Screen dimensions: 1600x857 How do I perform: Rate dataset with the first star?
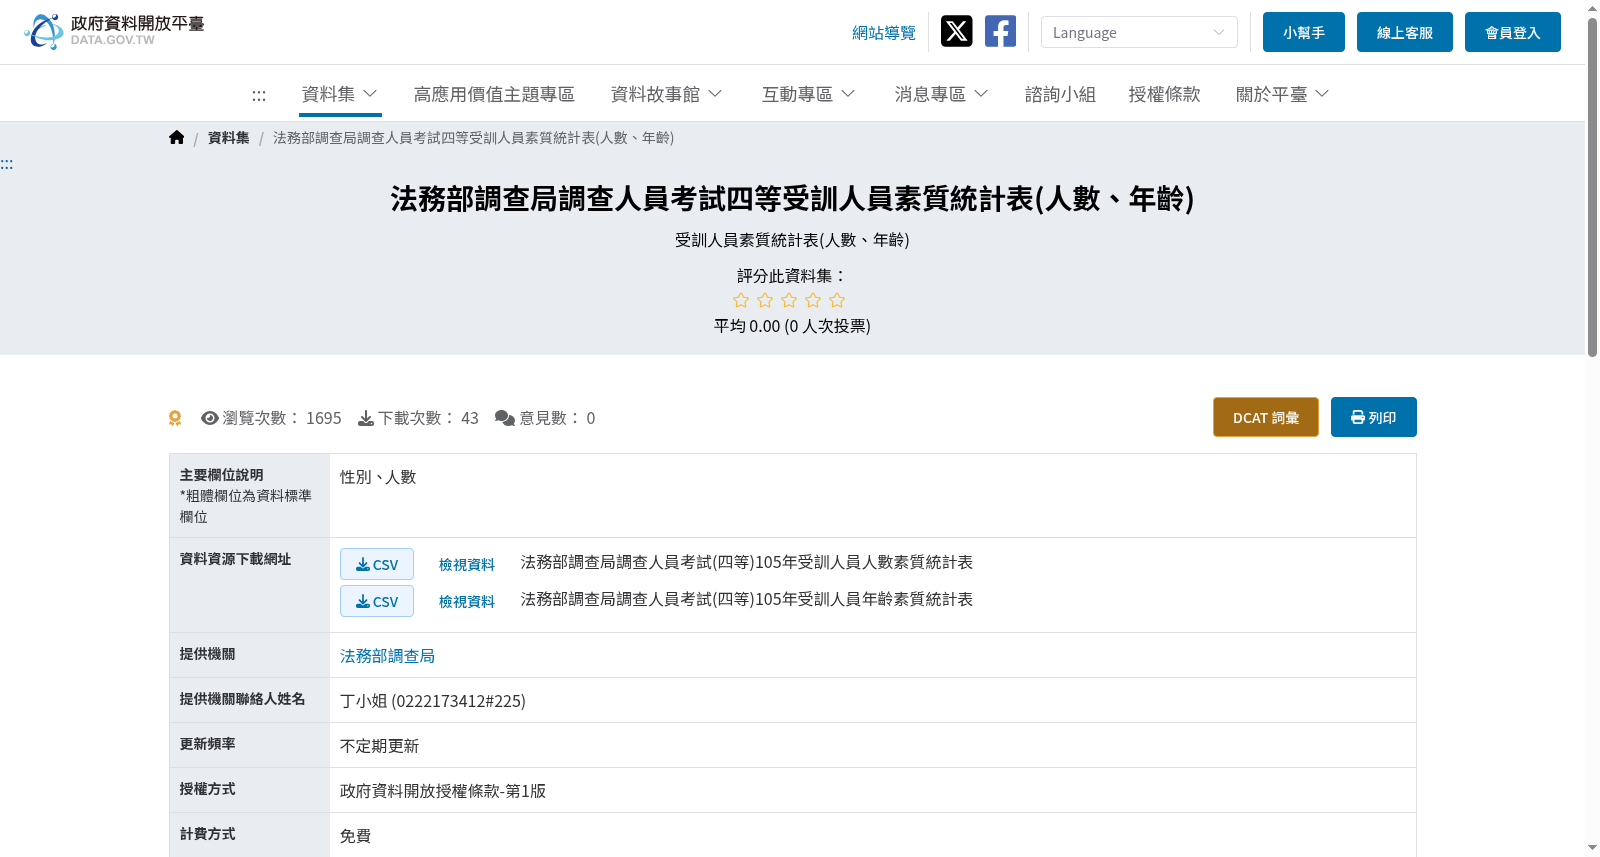point(741,300)
